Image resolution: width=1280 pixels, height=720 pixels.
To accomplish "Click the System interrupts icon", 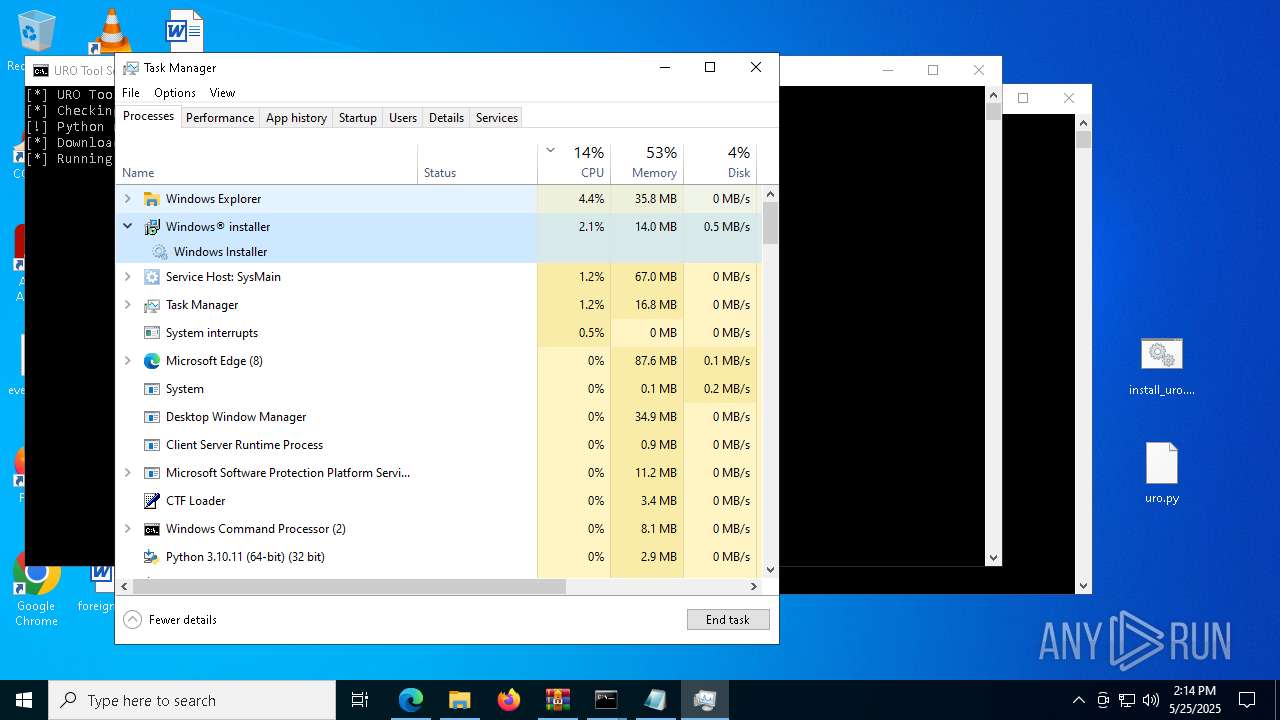I will click(152, 333).
